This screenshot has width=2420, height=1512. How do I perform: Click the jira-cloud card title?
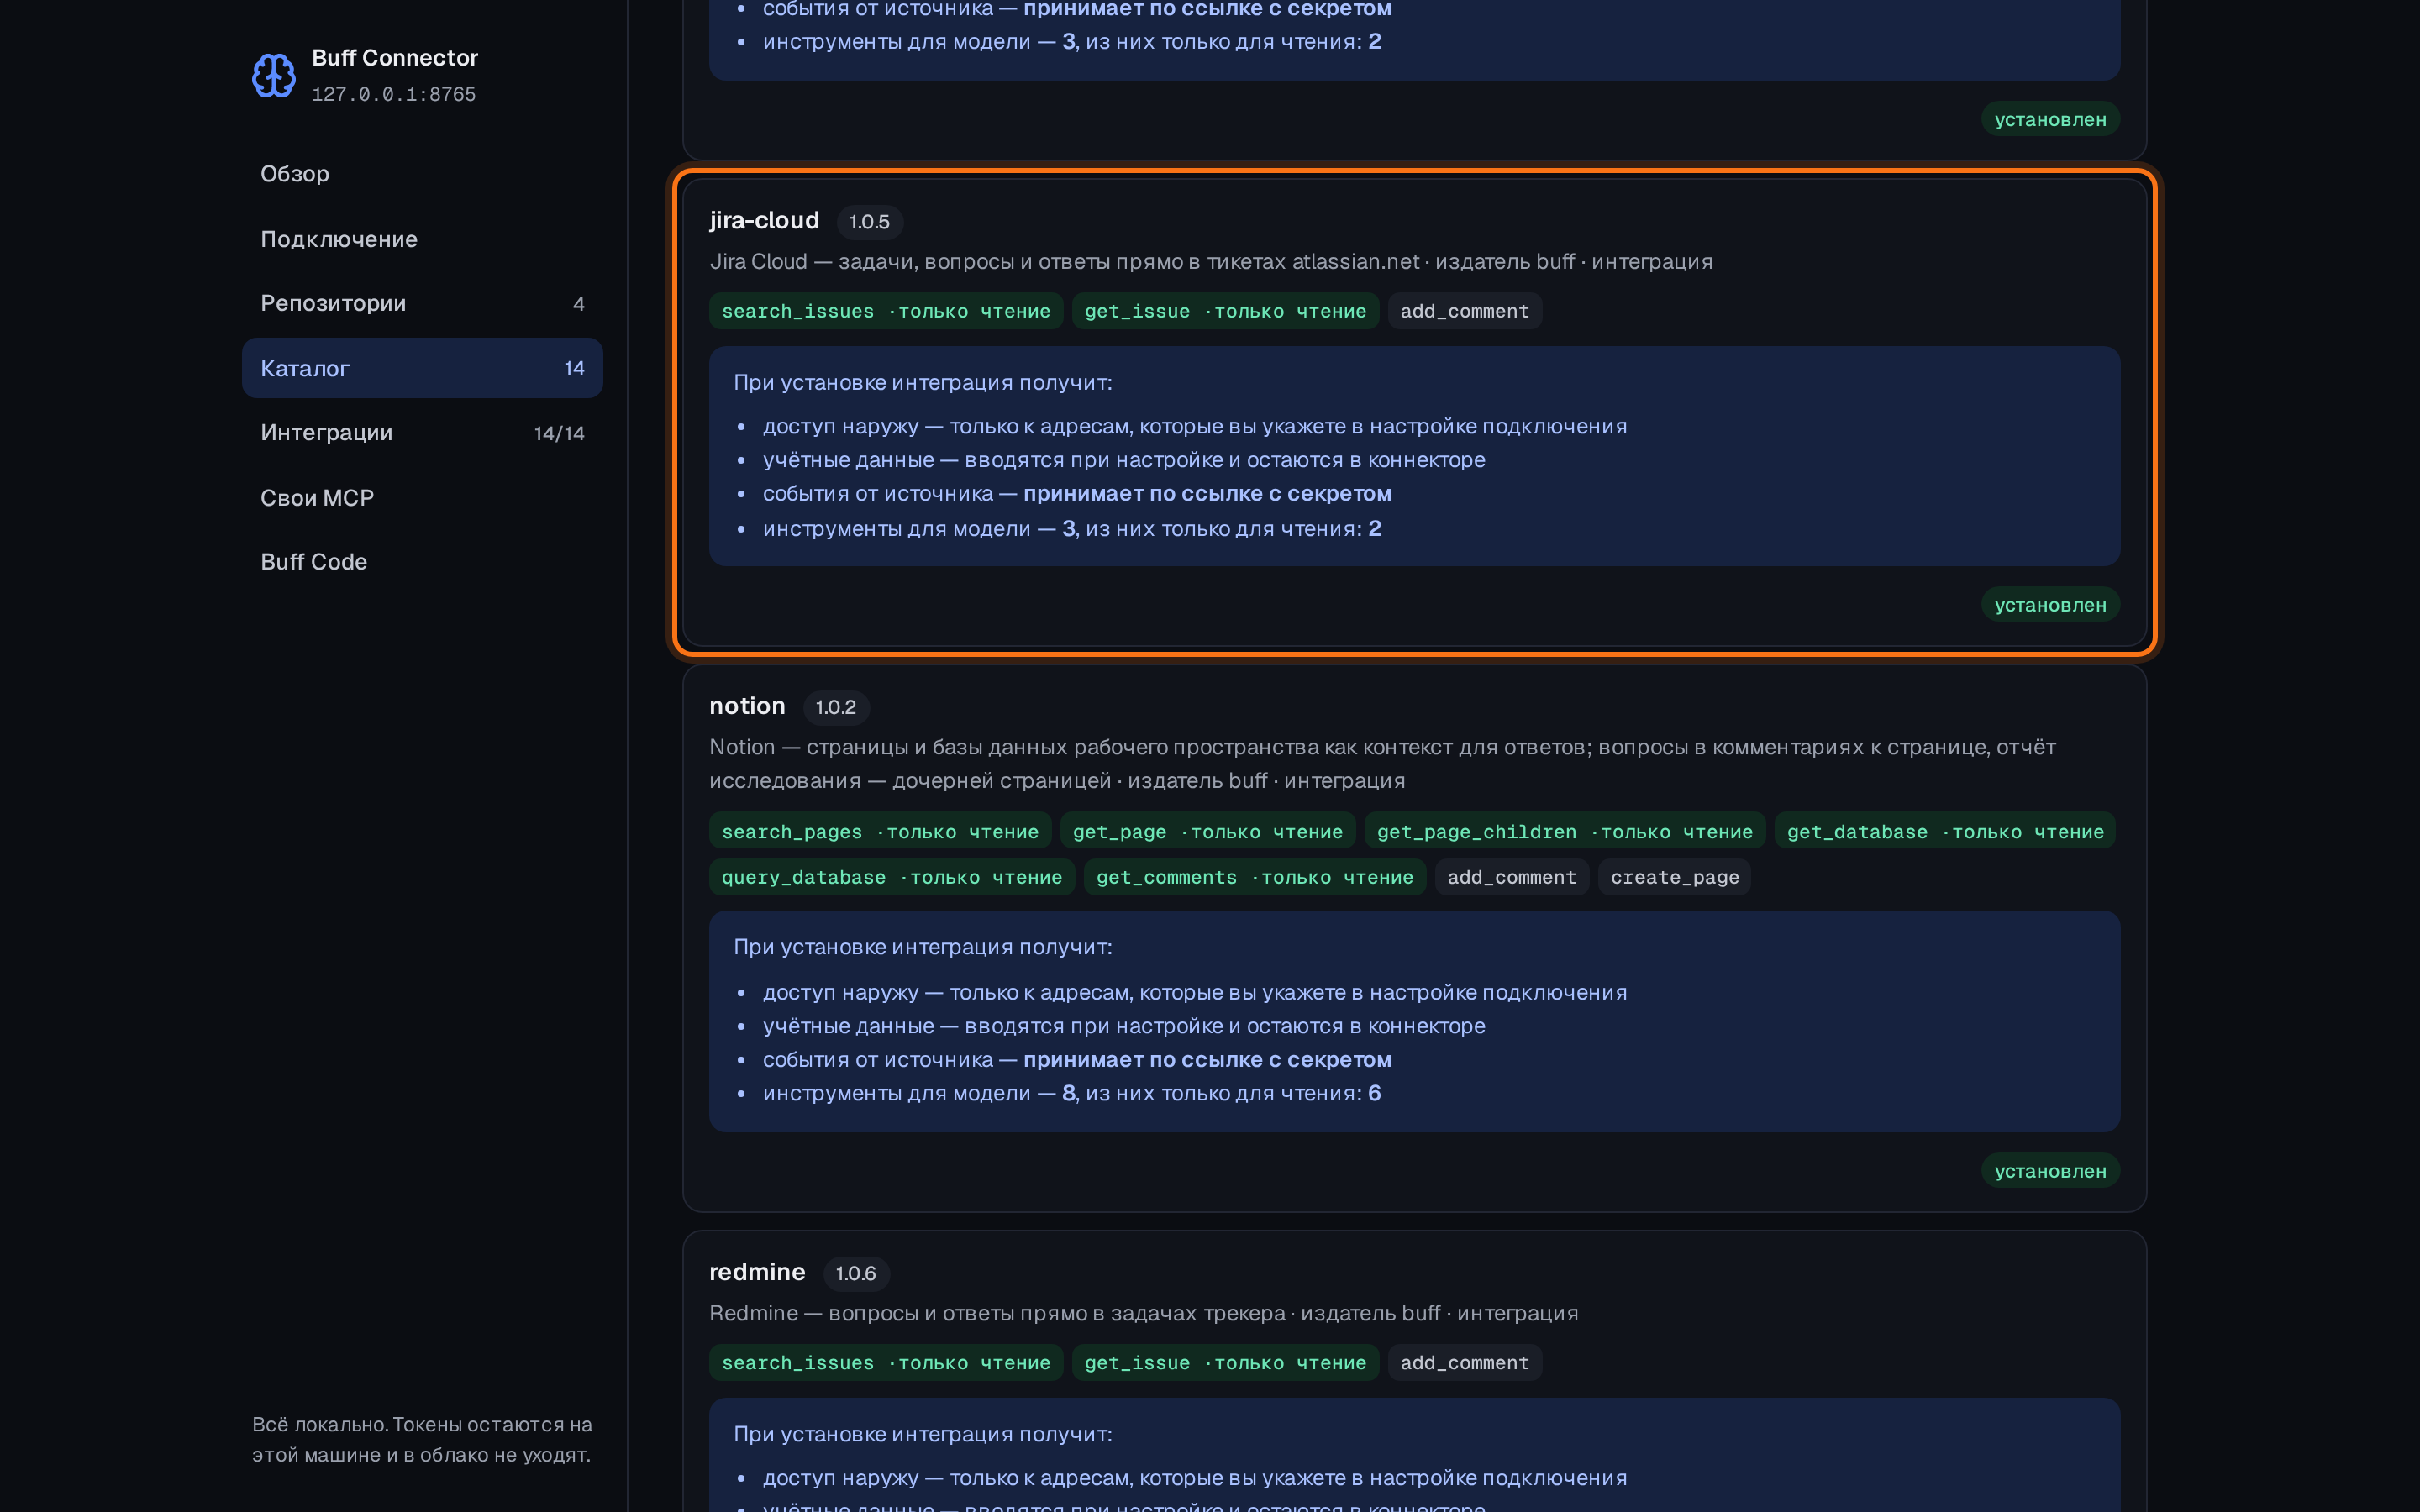tap(764, 220)
